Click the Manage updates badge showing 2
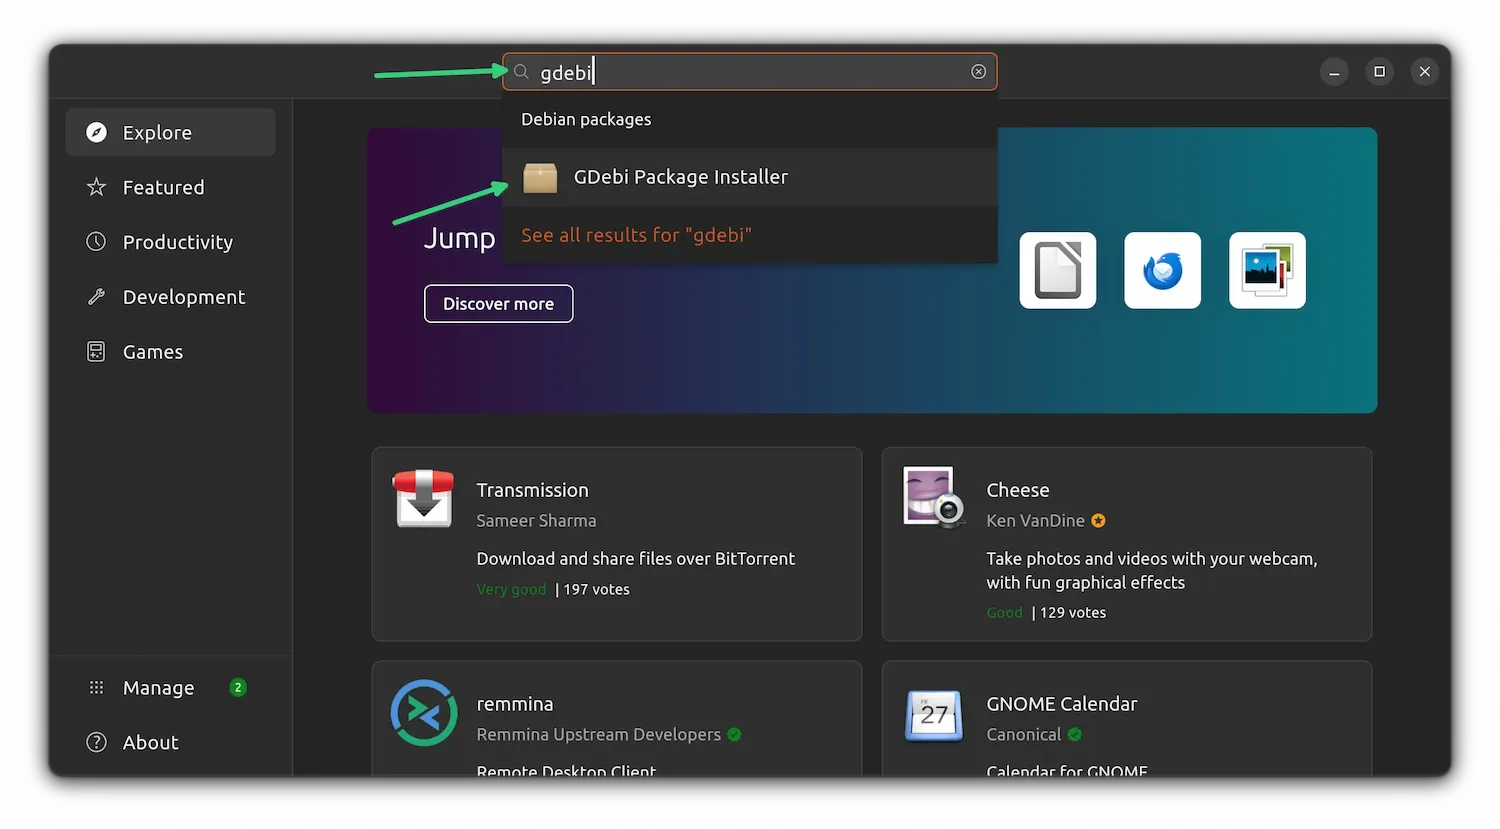 pyautogui.click(x=238, y=688)
